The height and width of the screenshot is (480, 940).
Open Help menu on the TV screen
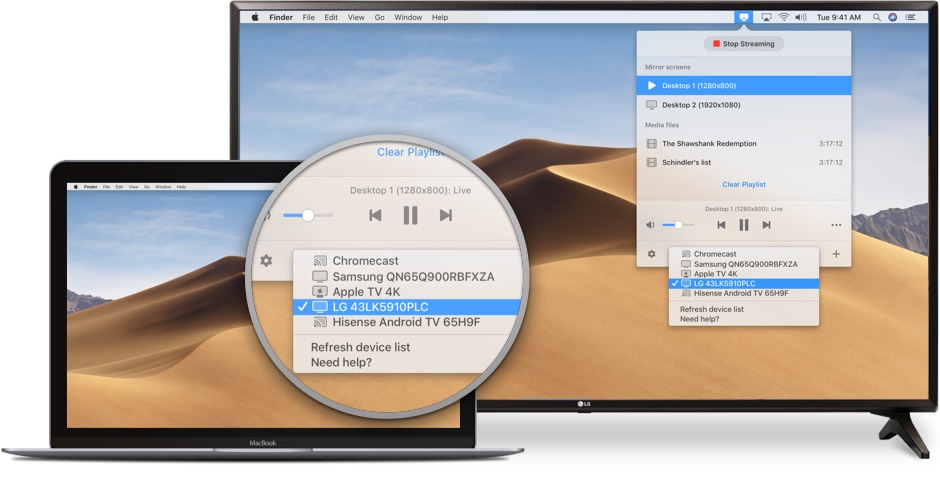(x=440, y=17)
